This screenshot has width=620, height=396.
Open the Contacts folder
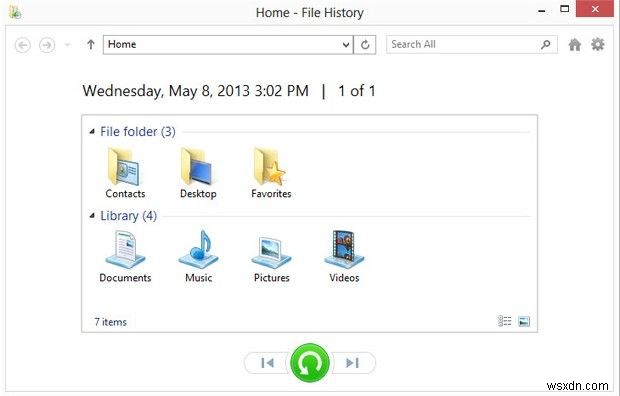point(125,173)
